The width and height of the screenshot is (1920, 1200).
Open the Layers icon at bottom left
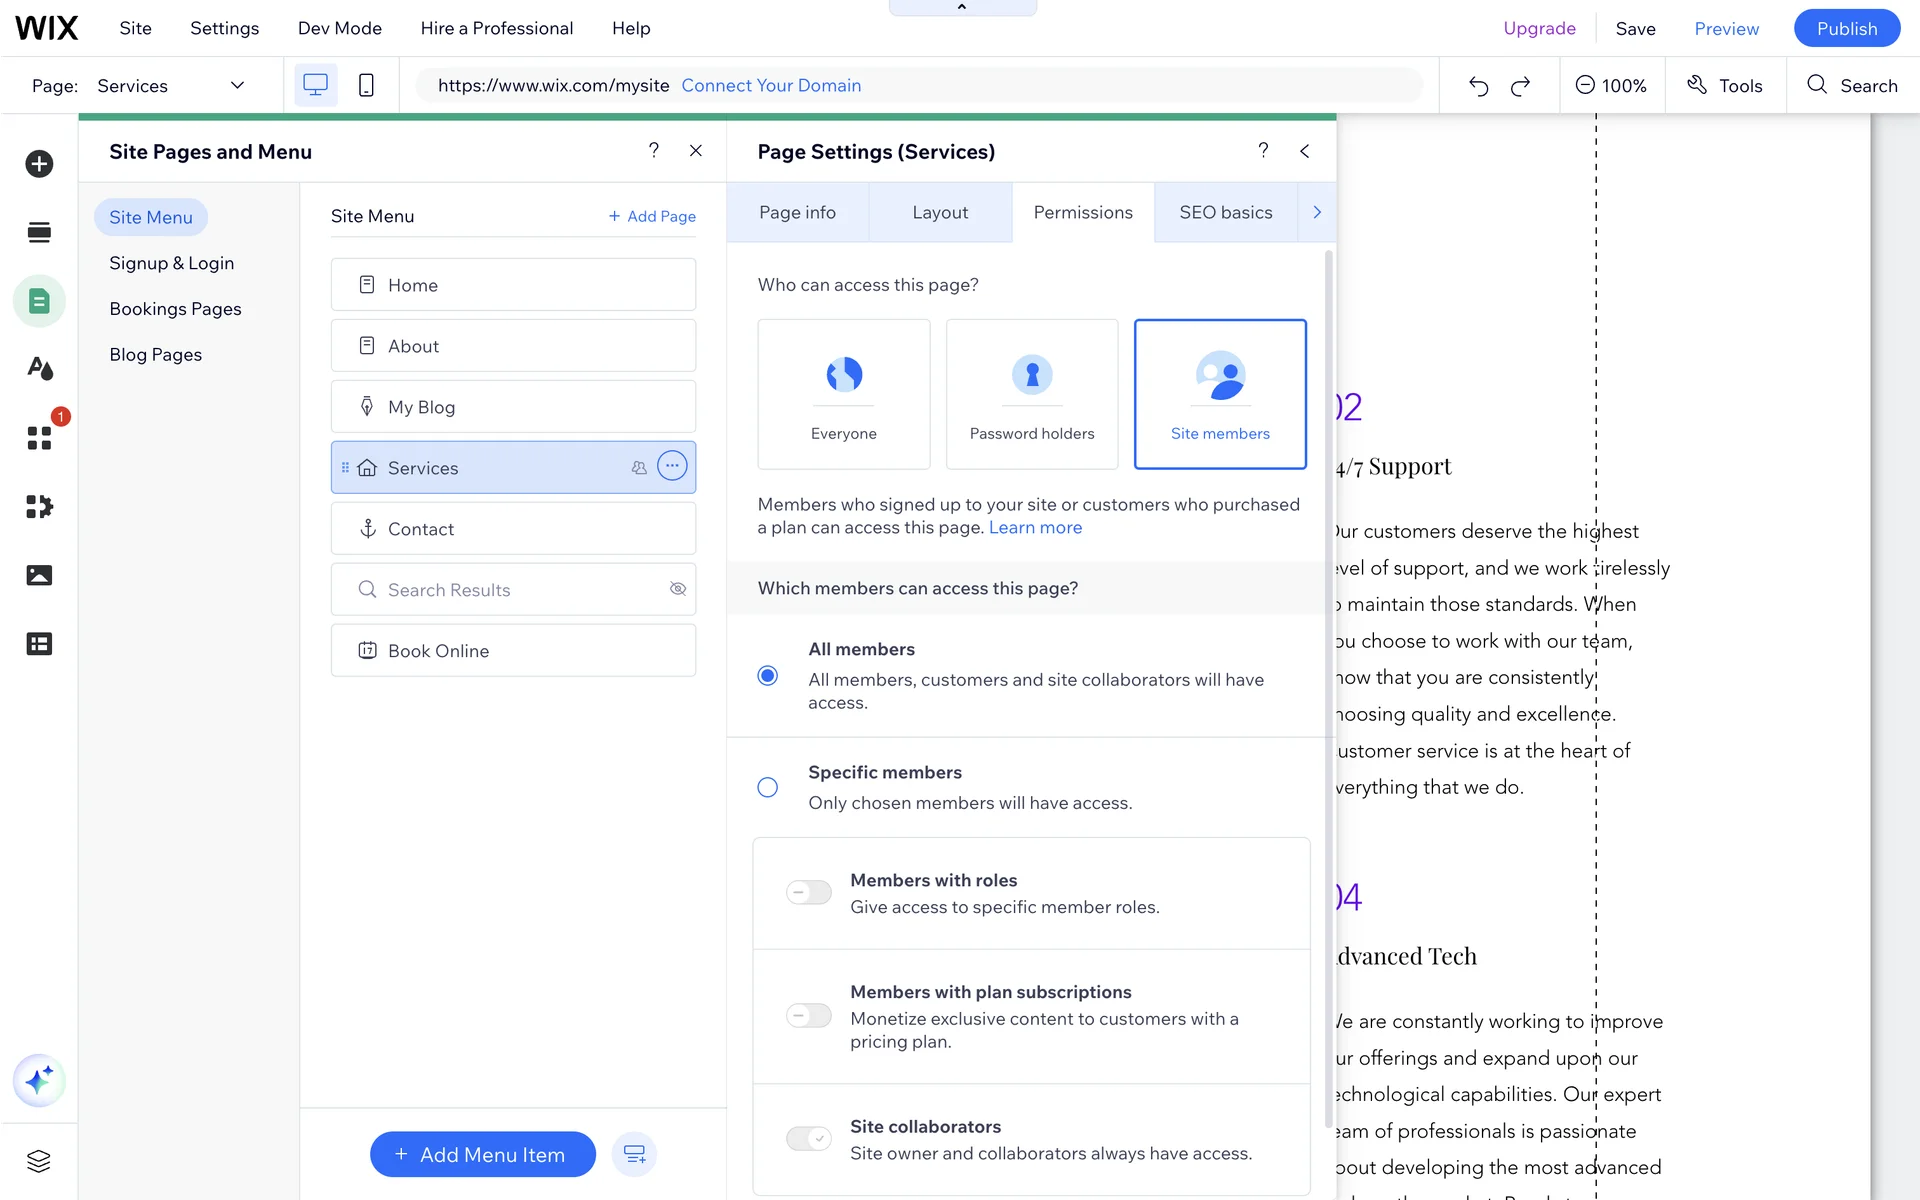(x=39, y=1161)
